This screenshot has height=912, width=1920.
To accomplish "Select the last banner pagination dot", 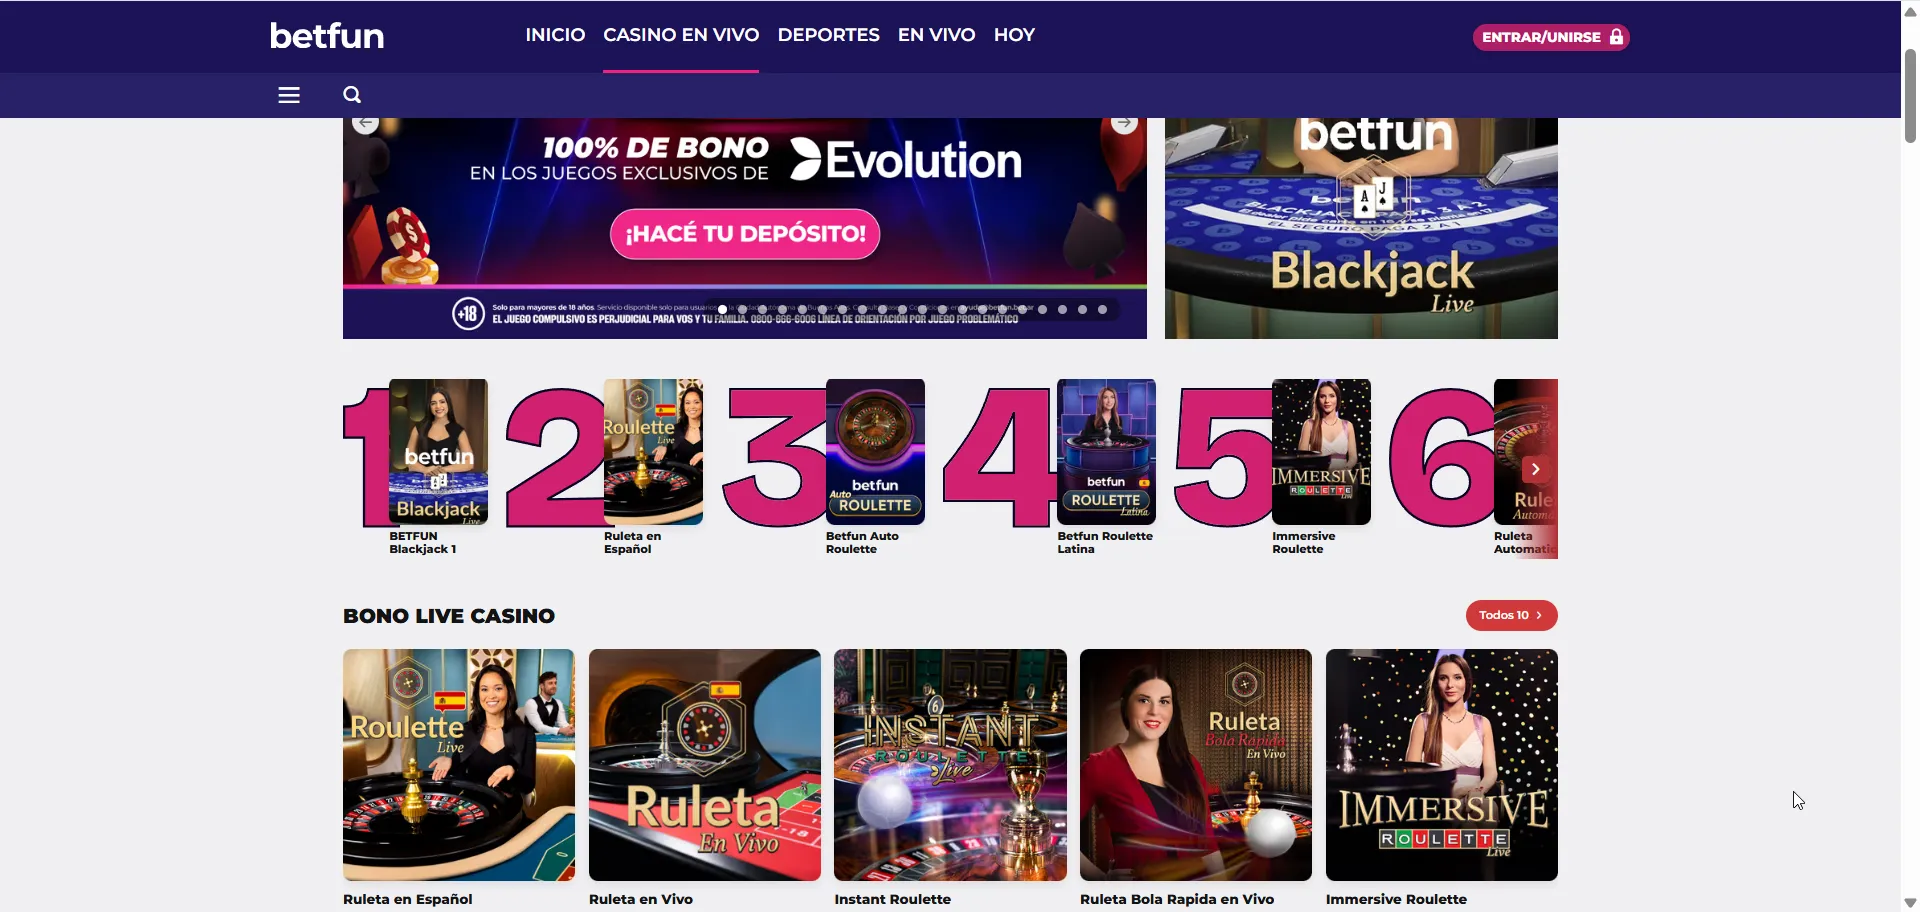I will (1102, 310).
